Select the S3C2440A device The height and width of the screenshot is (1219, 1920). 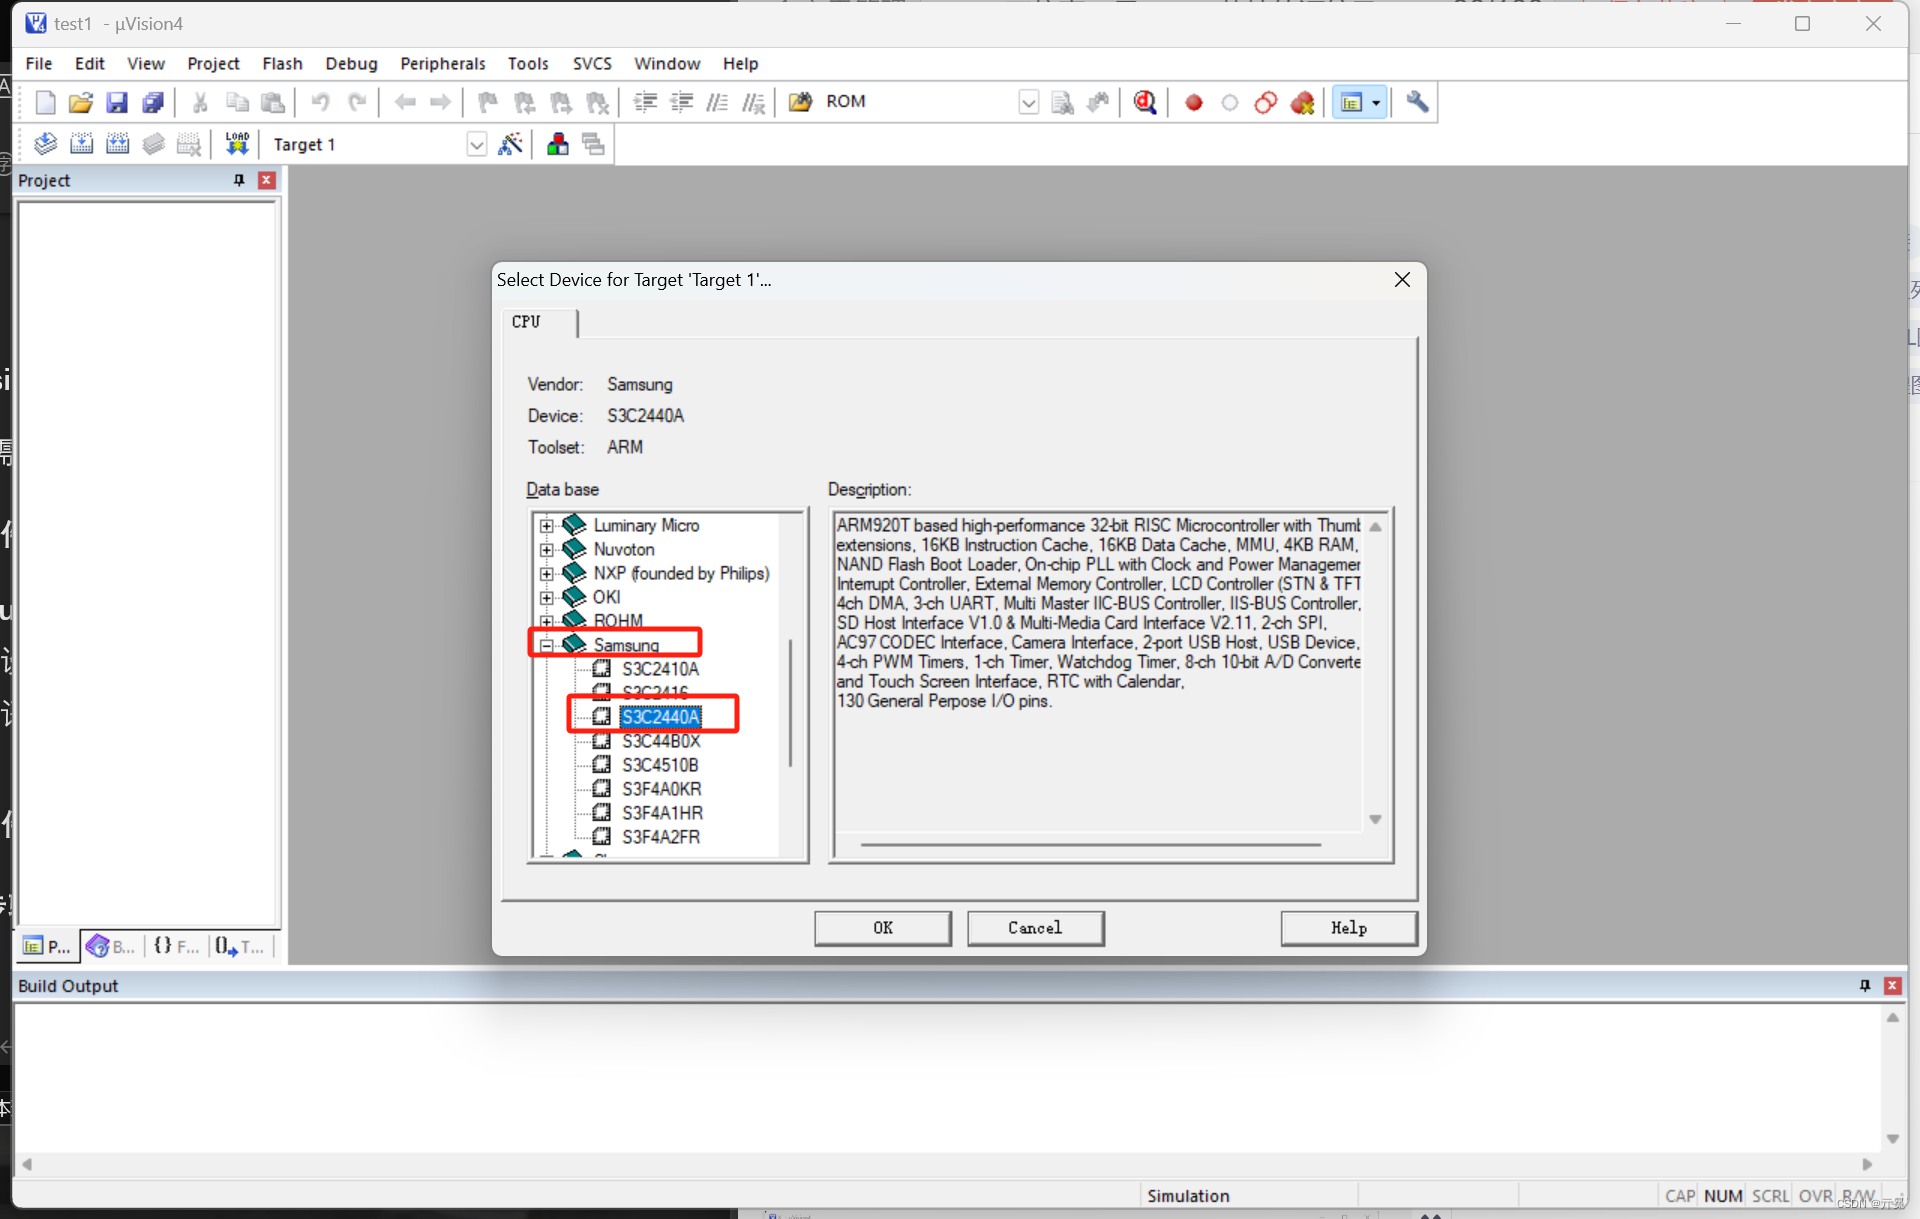pyautogui.click(x=660, y=717)
